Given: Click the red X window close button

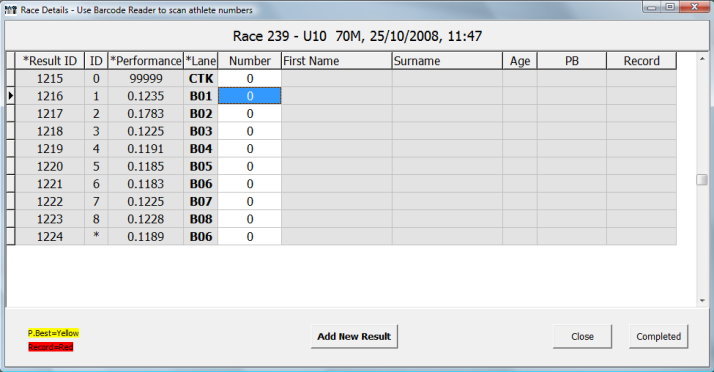Looking at the screenshot, I should (694, 7).
